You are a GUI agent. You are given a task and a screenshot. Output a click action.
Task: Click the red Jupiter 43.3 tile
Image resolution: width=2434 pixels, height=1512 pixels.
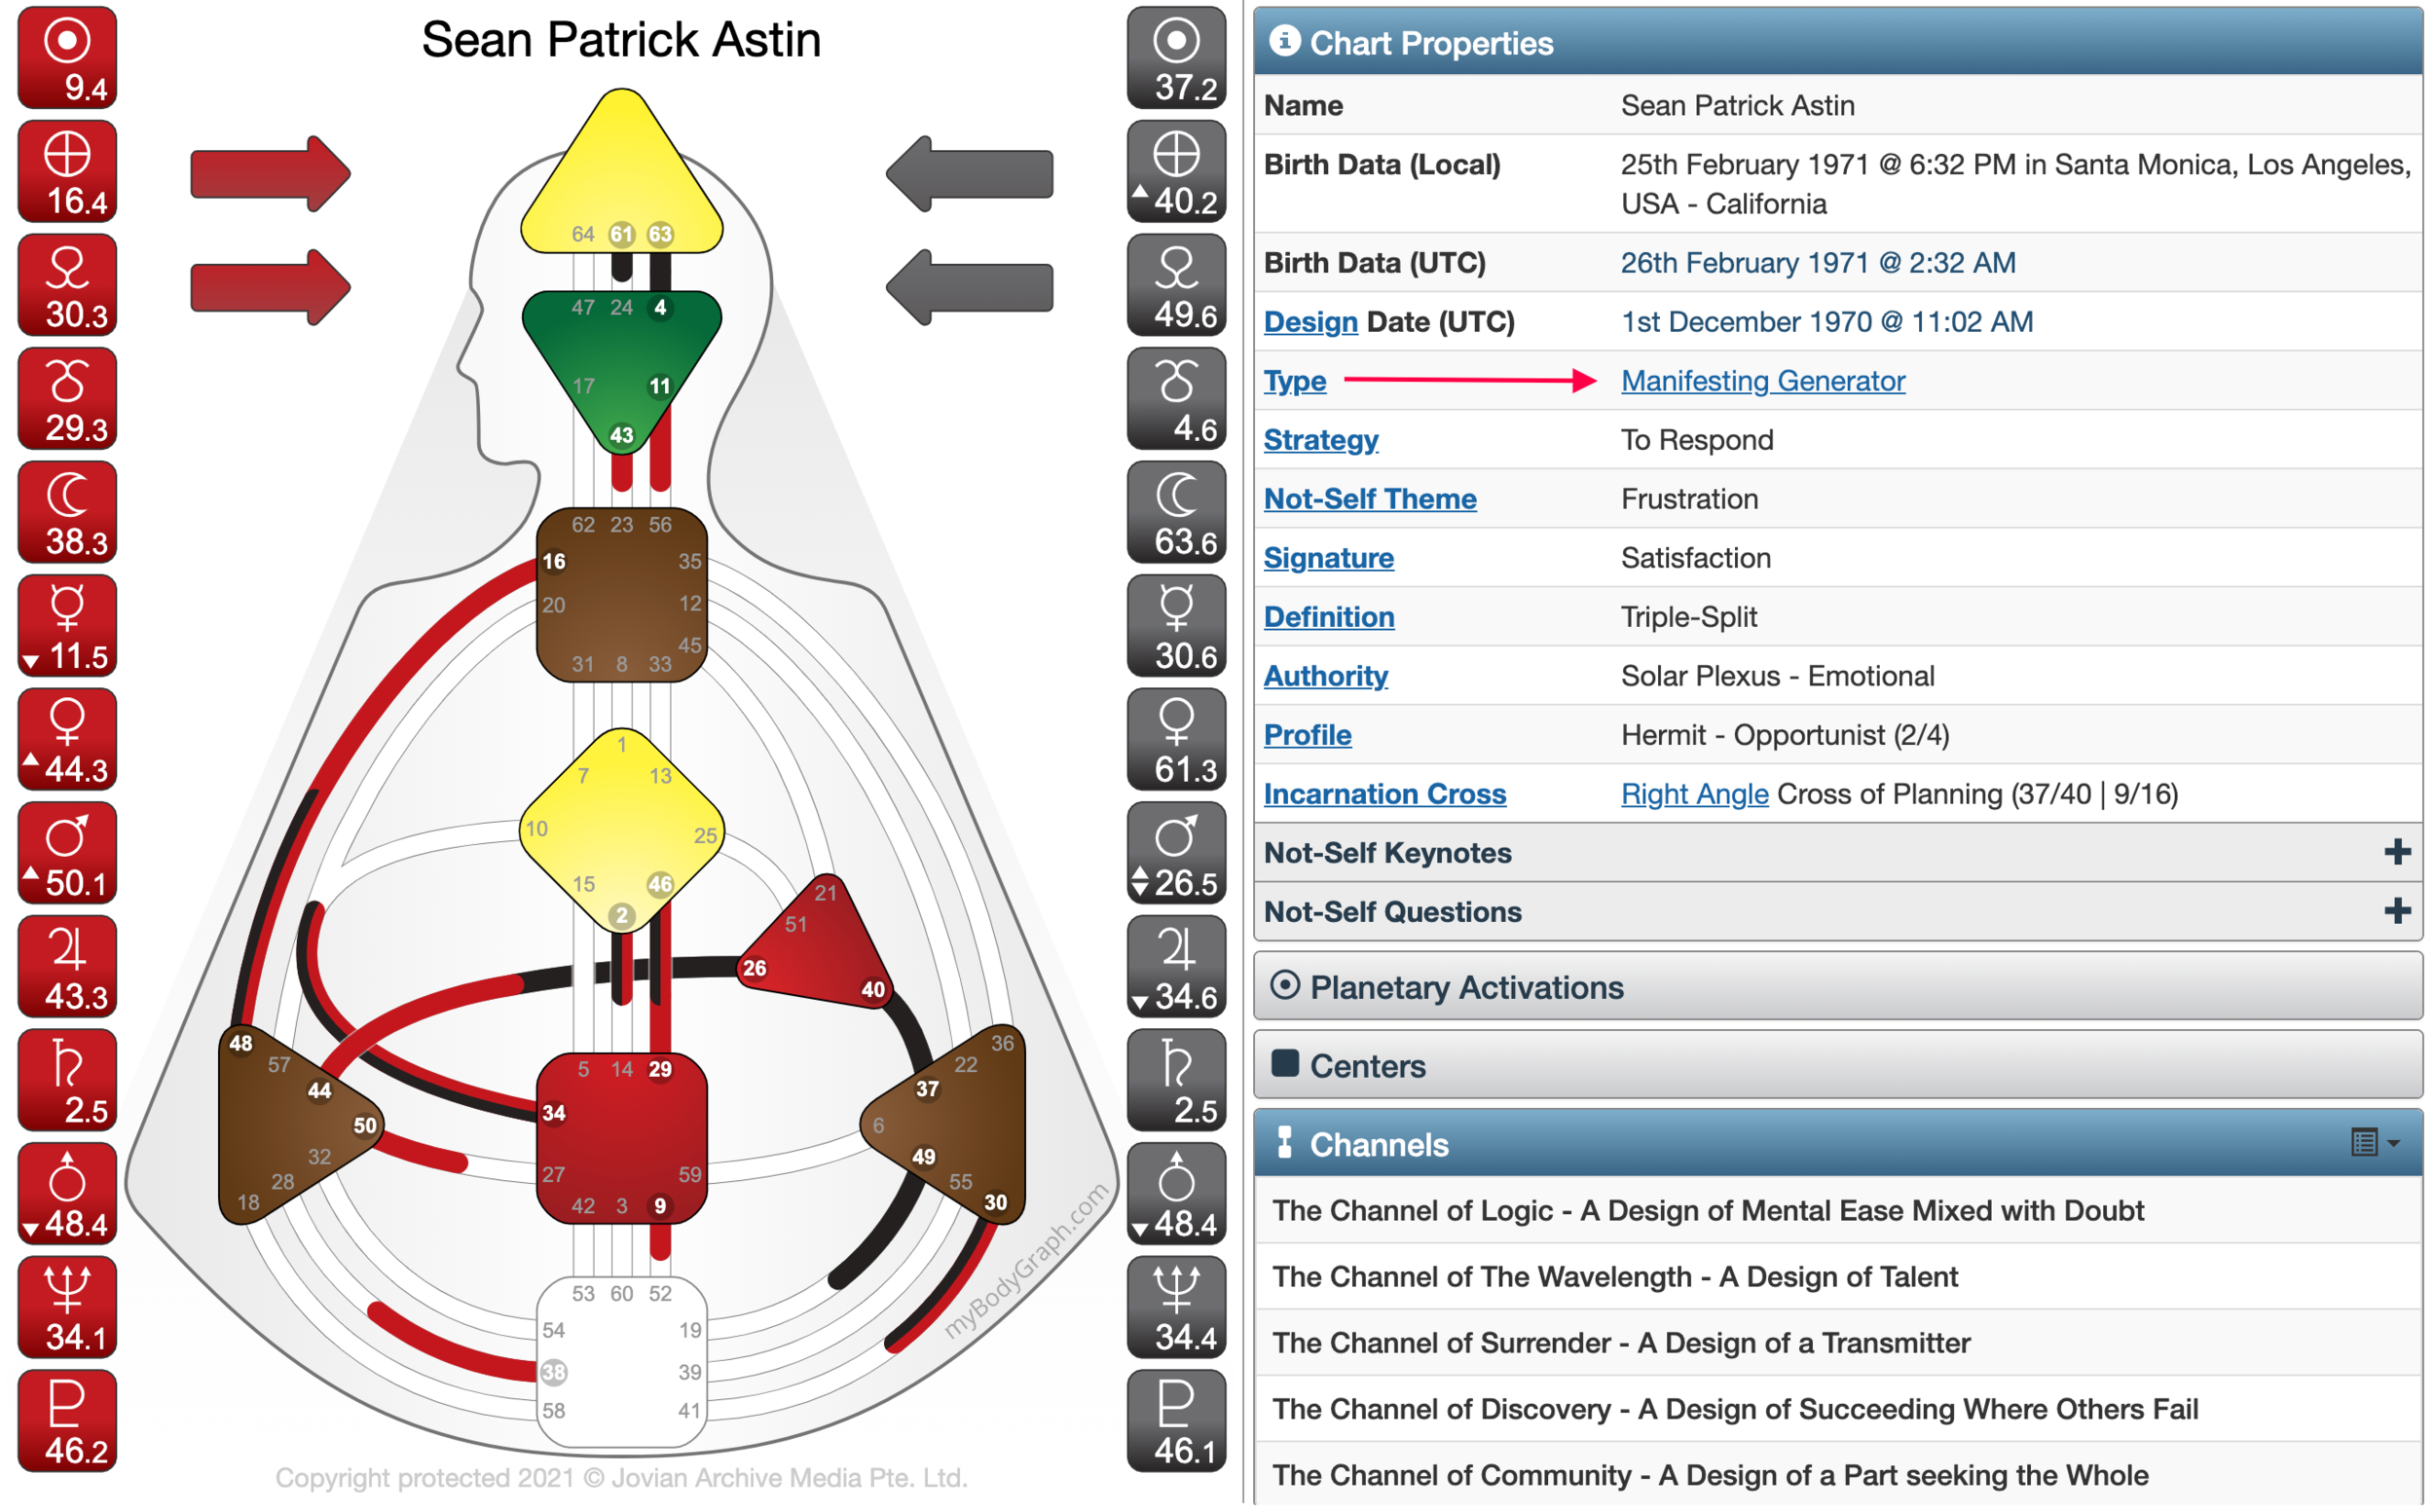67,967
